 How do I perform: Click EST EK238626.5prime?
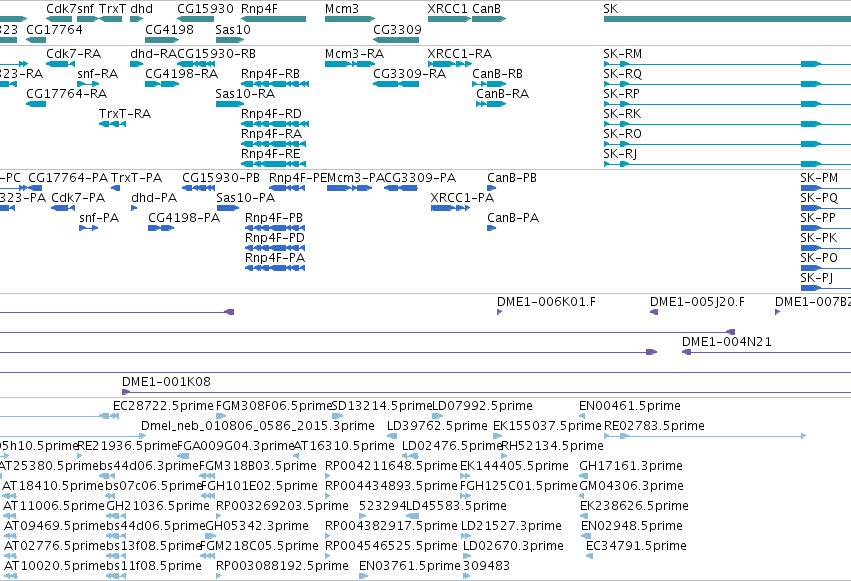point(634,506)
